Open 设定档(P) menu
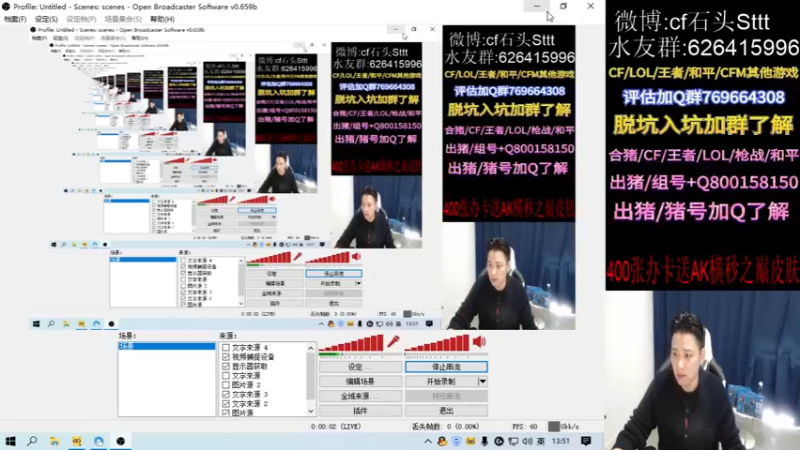 tap(81, 19)
